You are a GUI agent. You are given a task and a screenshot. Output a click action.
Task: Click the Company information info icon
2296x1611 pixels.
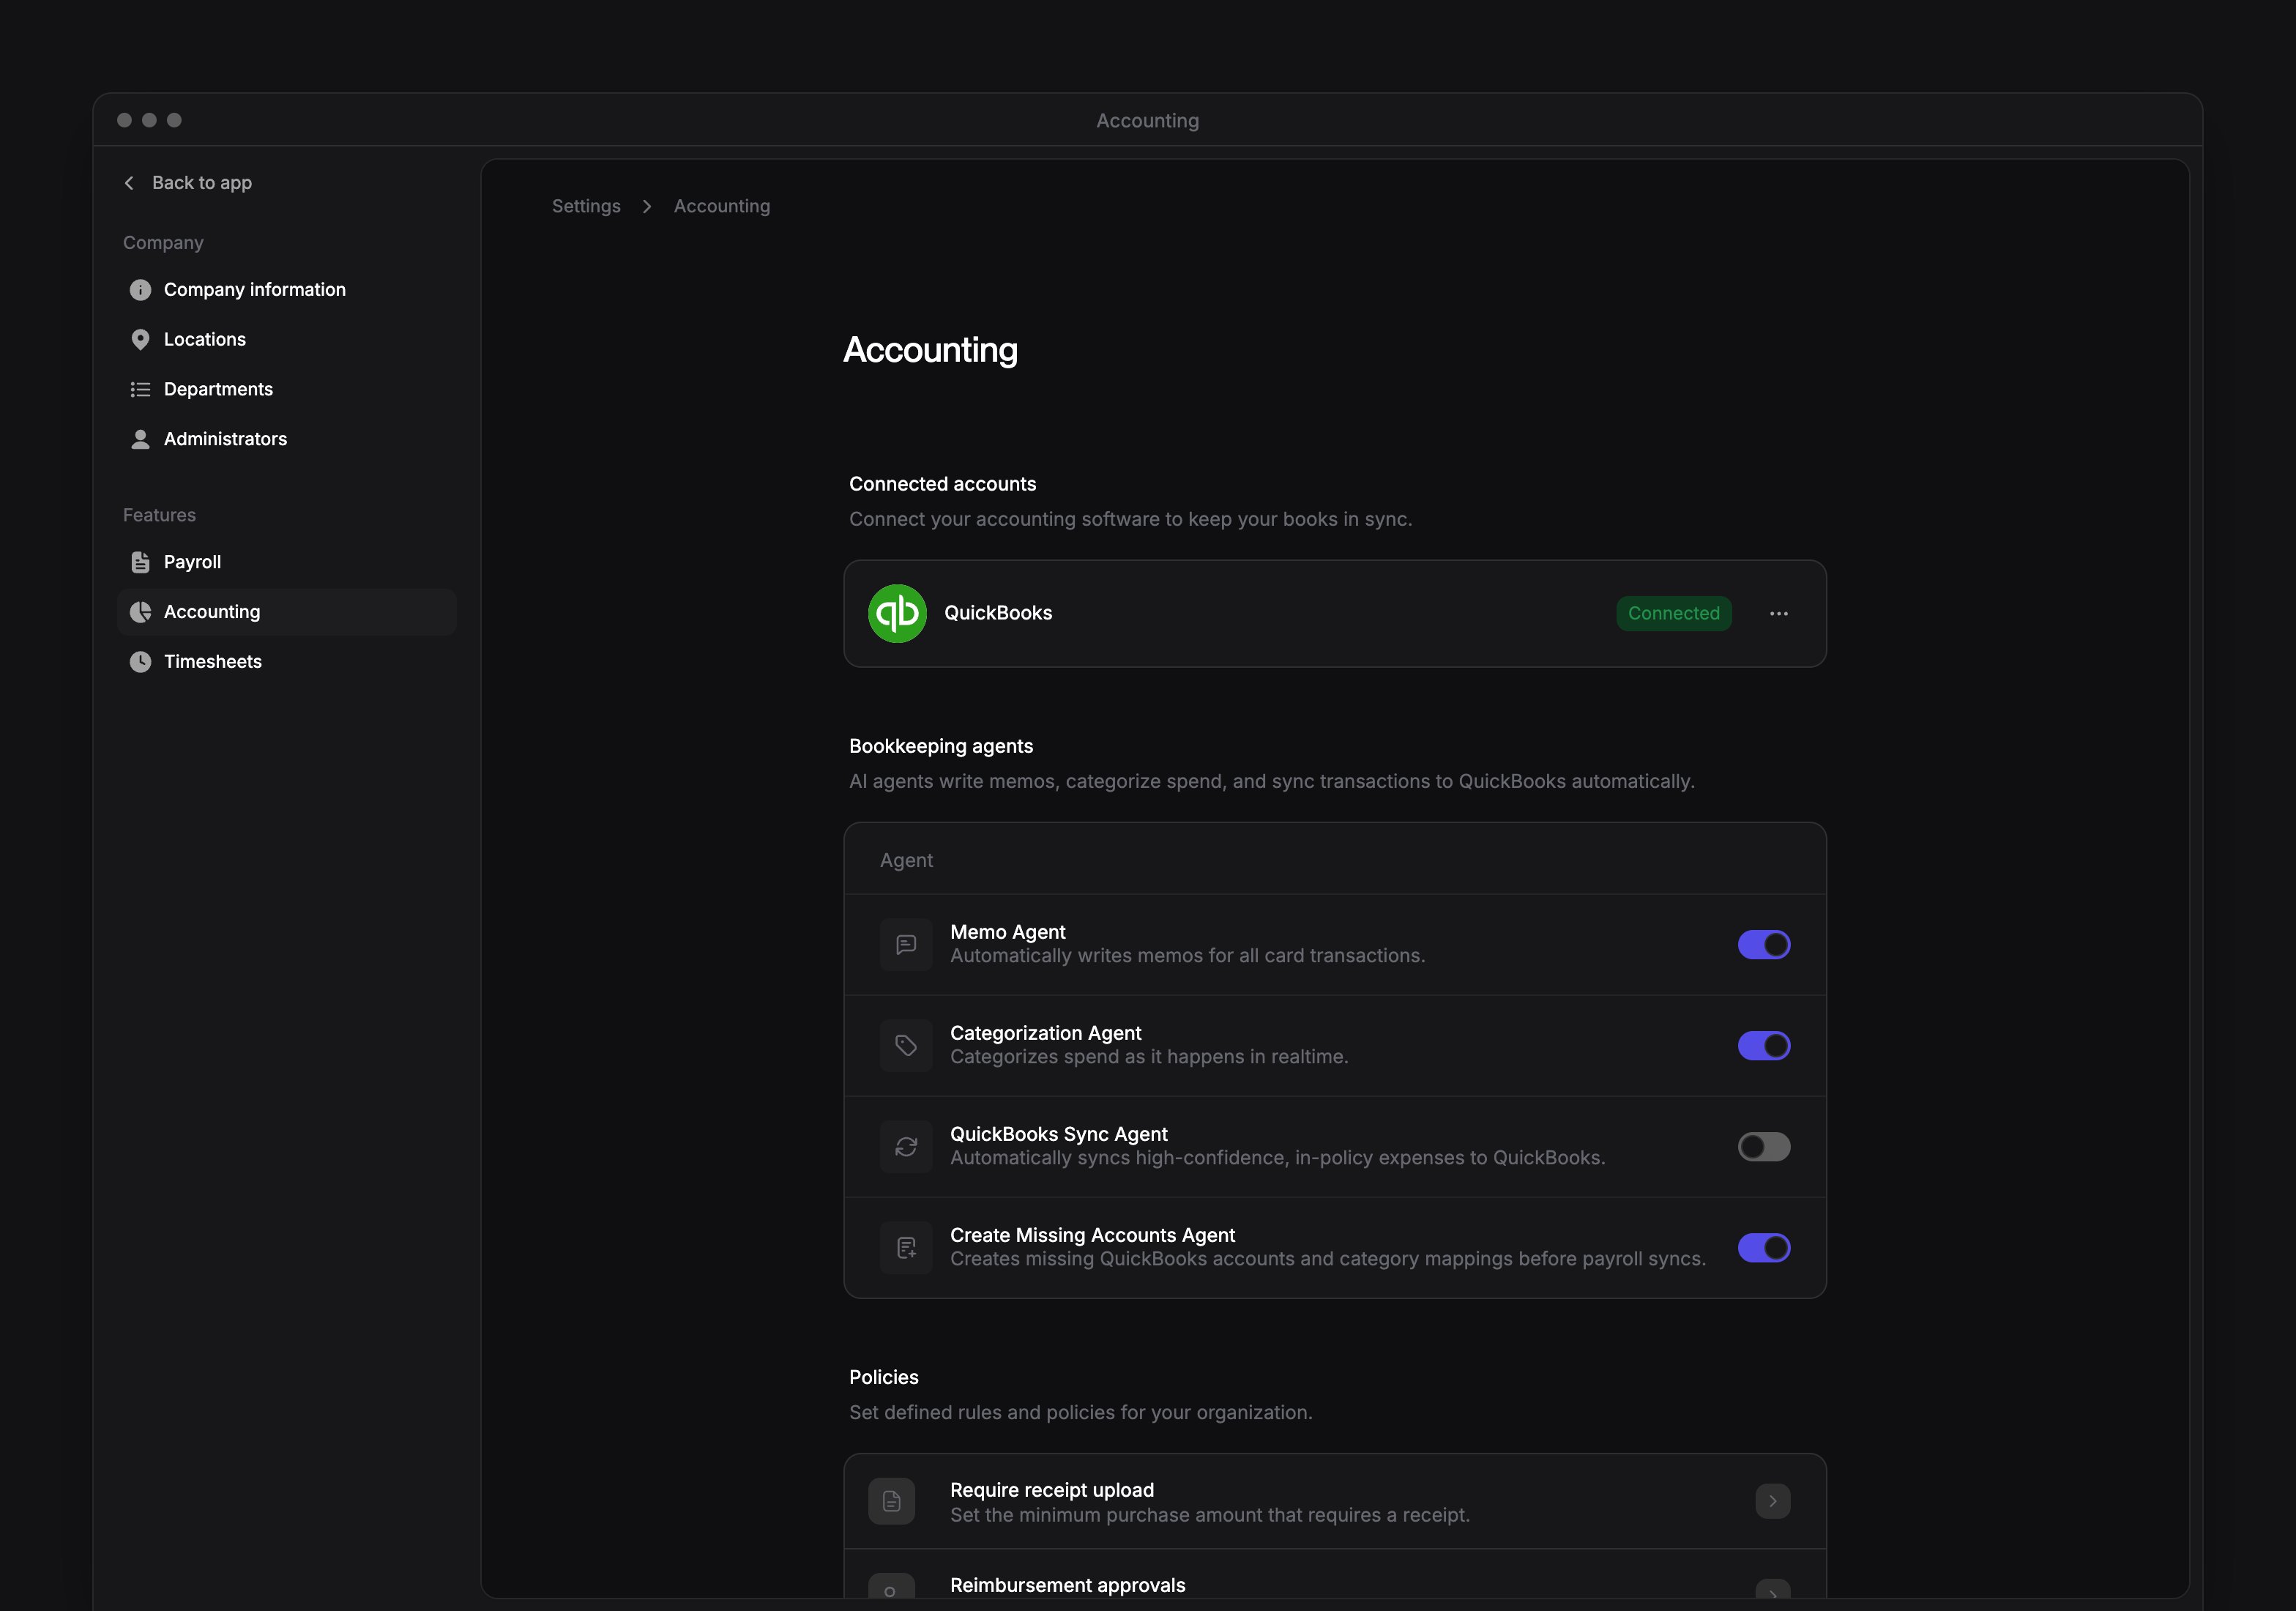tap(140, 290)
